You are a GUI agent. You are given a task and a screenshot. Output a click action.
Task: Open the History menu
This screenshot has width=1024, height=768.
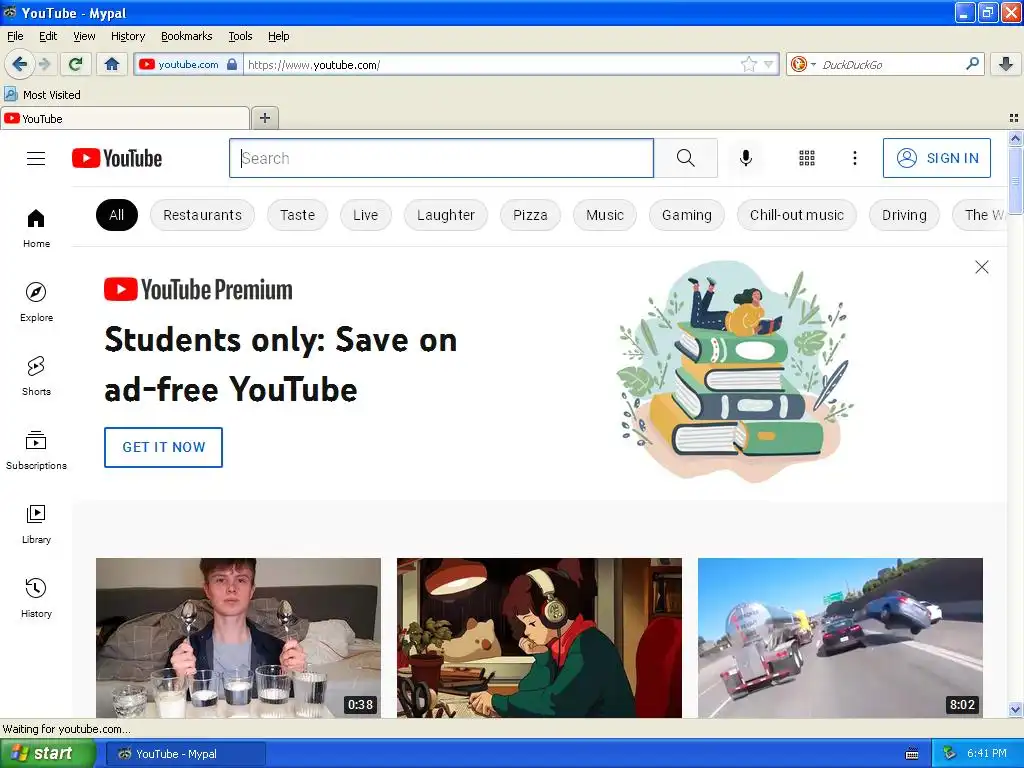pyautogui.click(x=127, y=36)
